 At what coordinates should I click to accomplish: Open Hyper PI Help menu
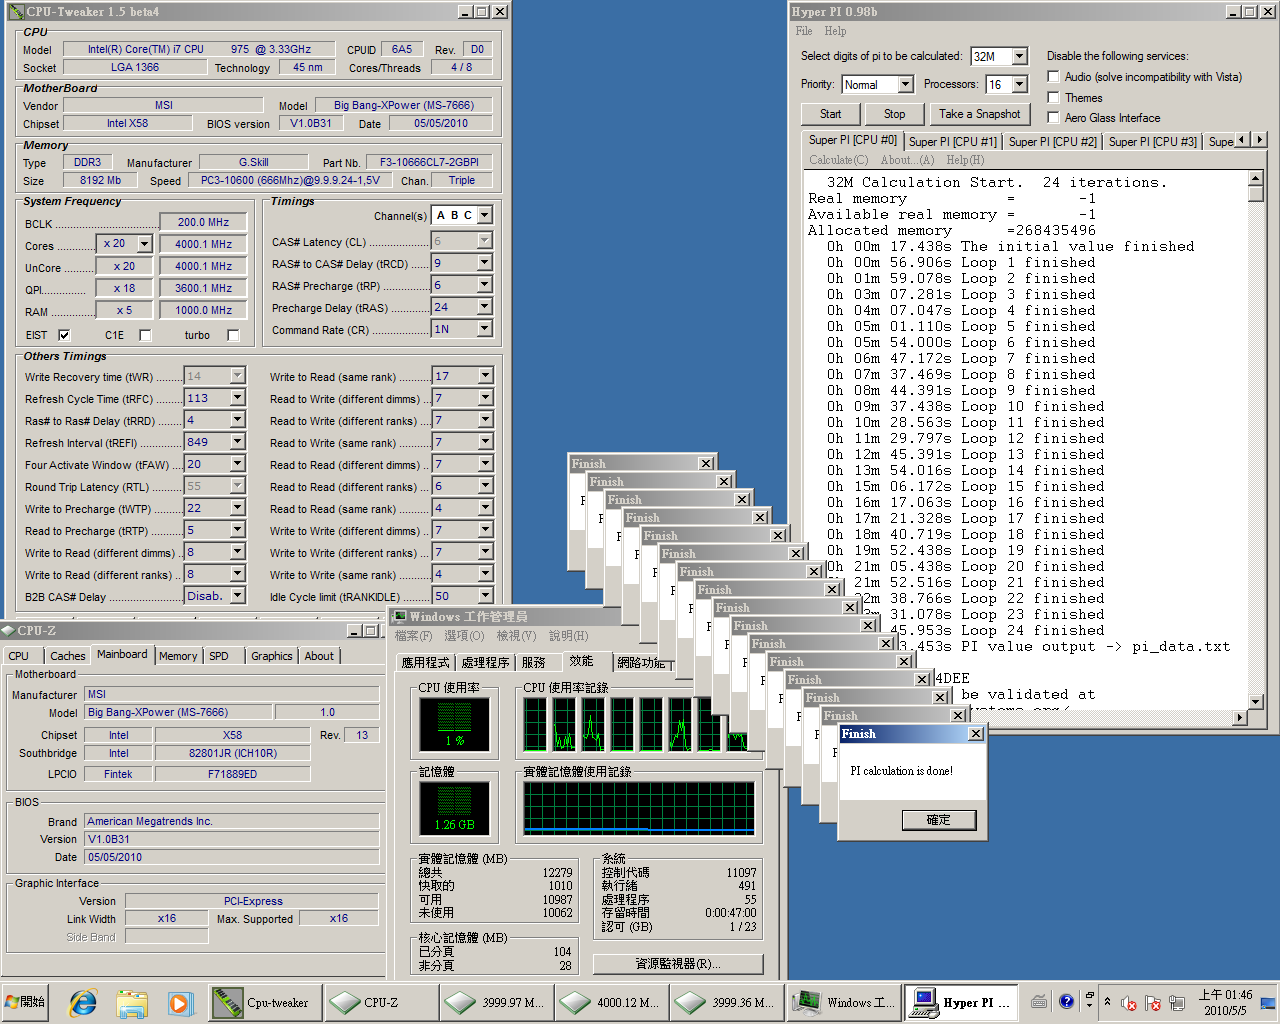[x=835, y=31]
